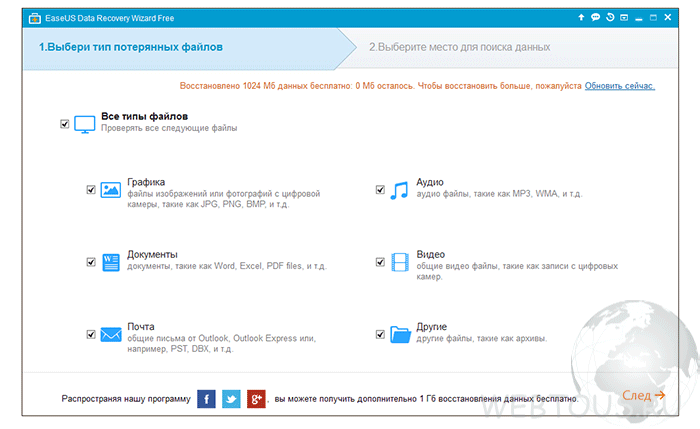Image resolution: width=700 pixels, height=429 pixels.
Task: Share via the Google Plus icon
Action: [x=256, y=399]
